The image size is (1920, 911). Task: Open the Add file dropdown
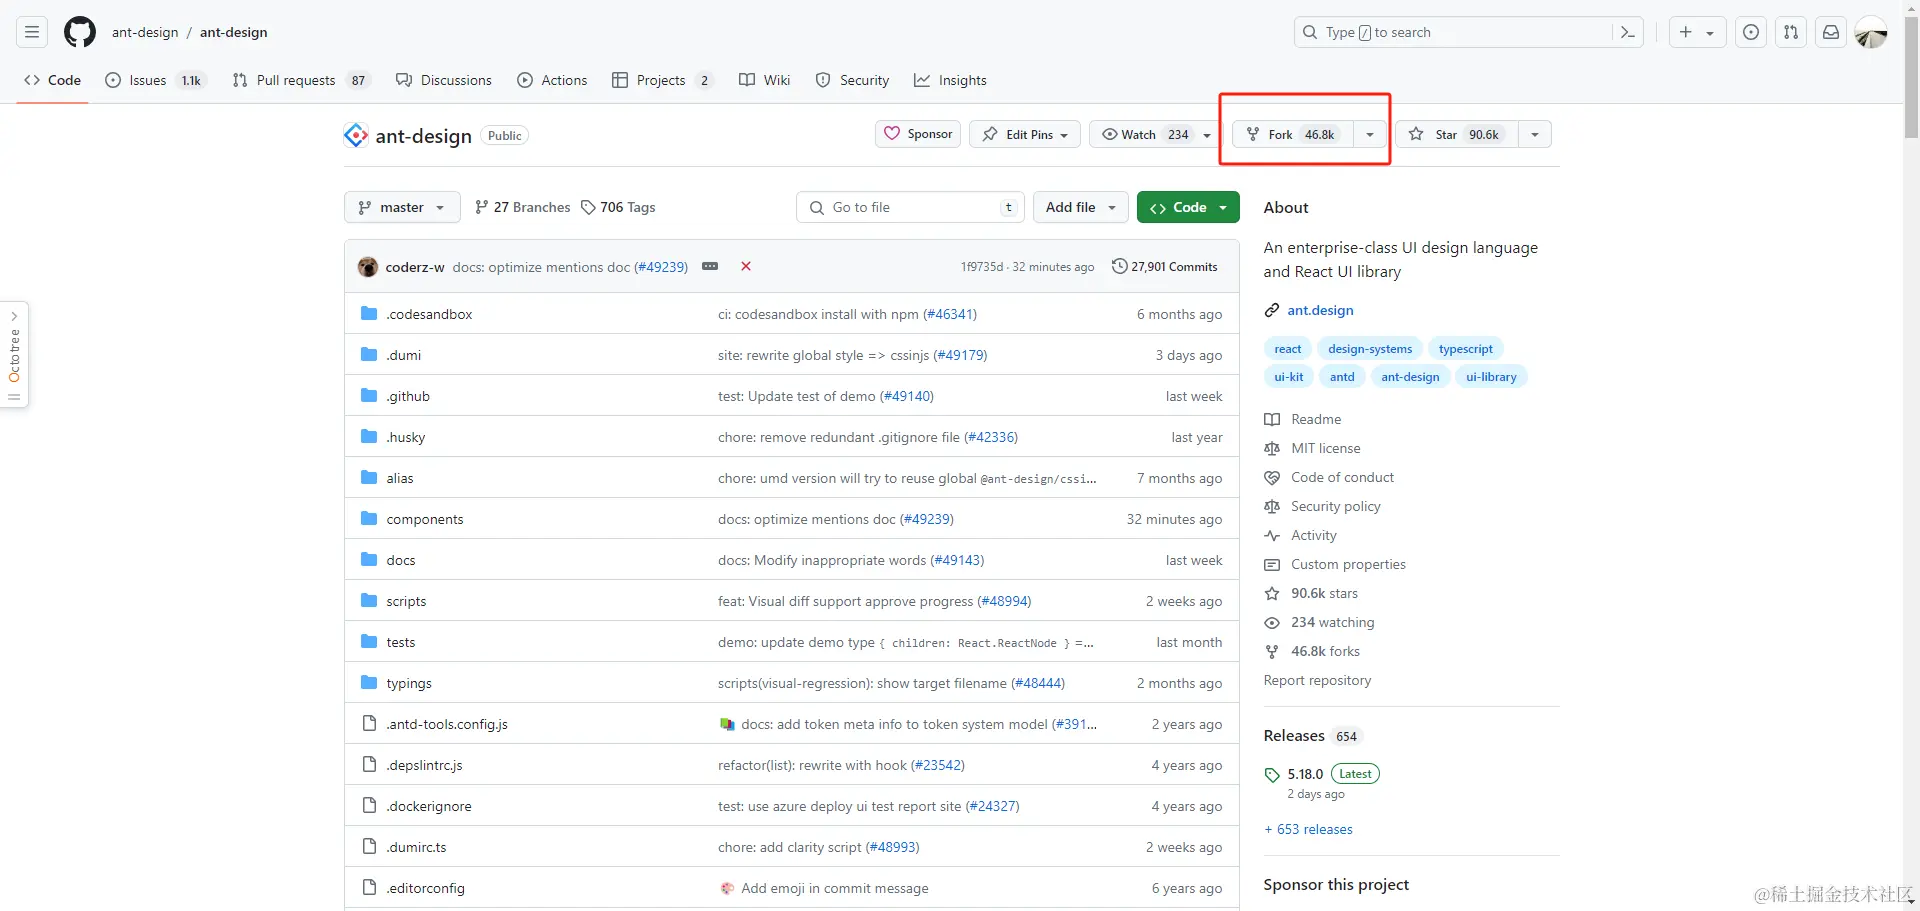[1081, 207]
